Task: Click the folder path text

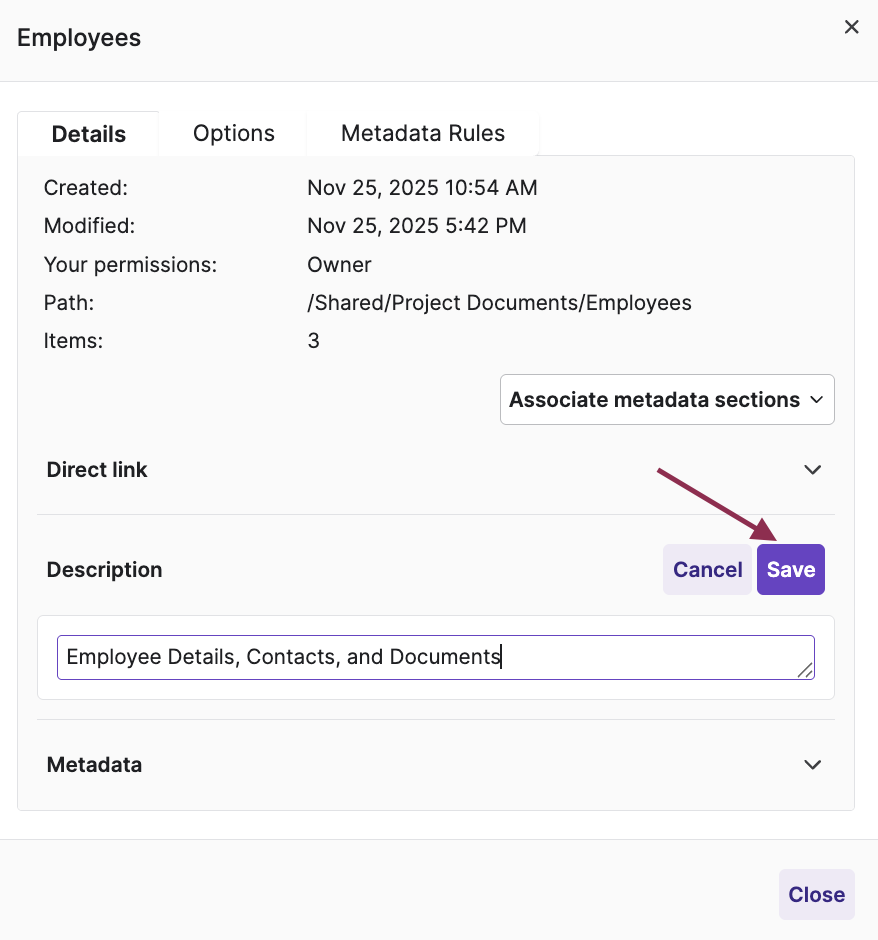Action: (x=499, y=302)
